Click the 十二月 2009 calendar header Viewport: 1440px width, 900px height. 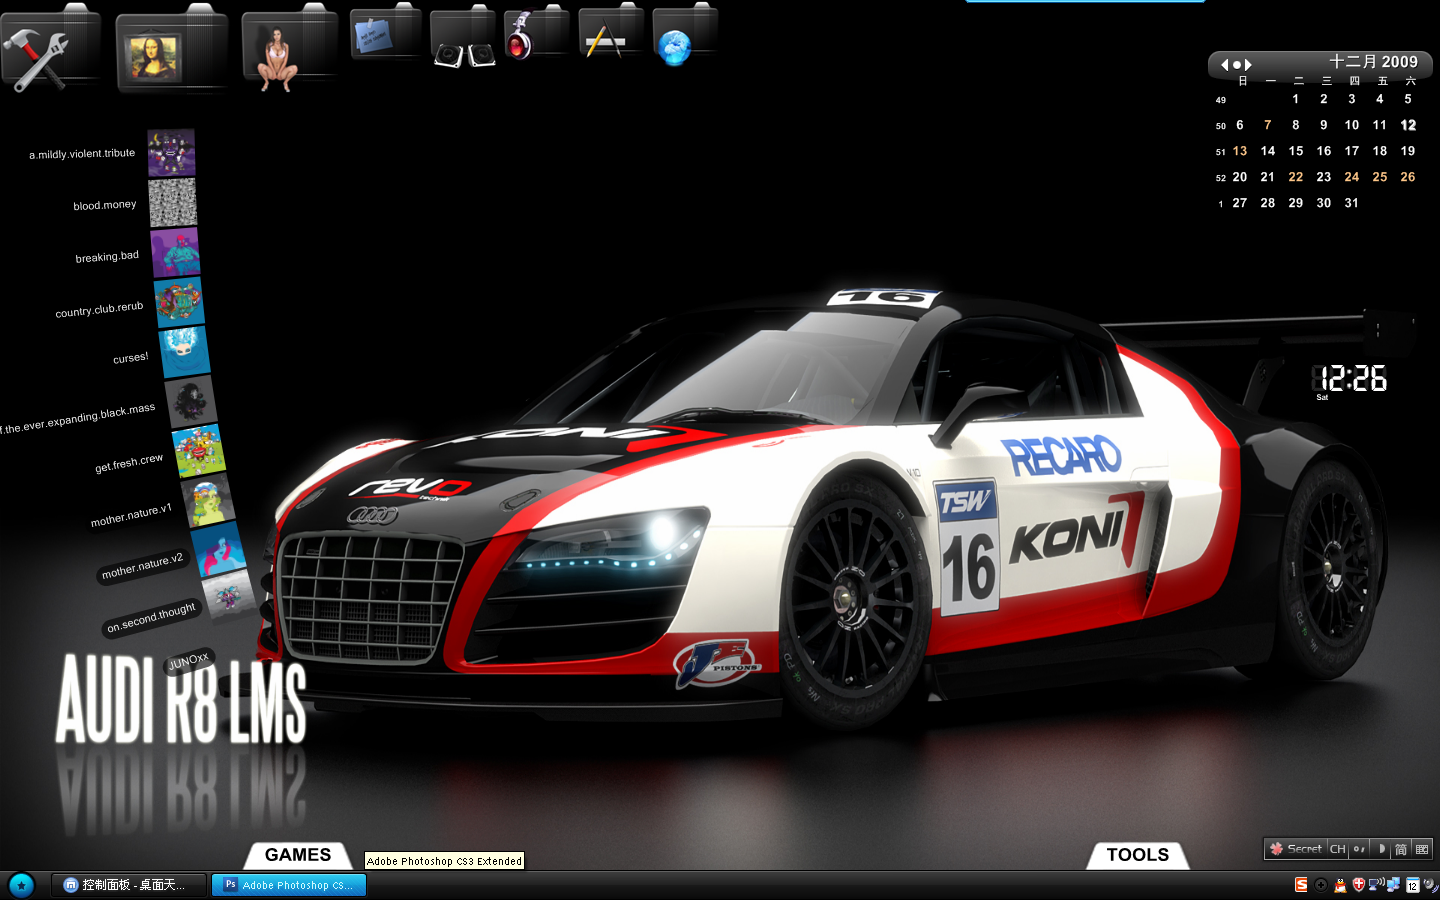1373,62
